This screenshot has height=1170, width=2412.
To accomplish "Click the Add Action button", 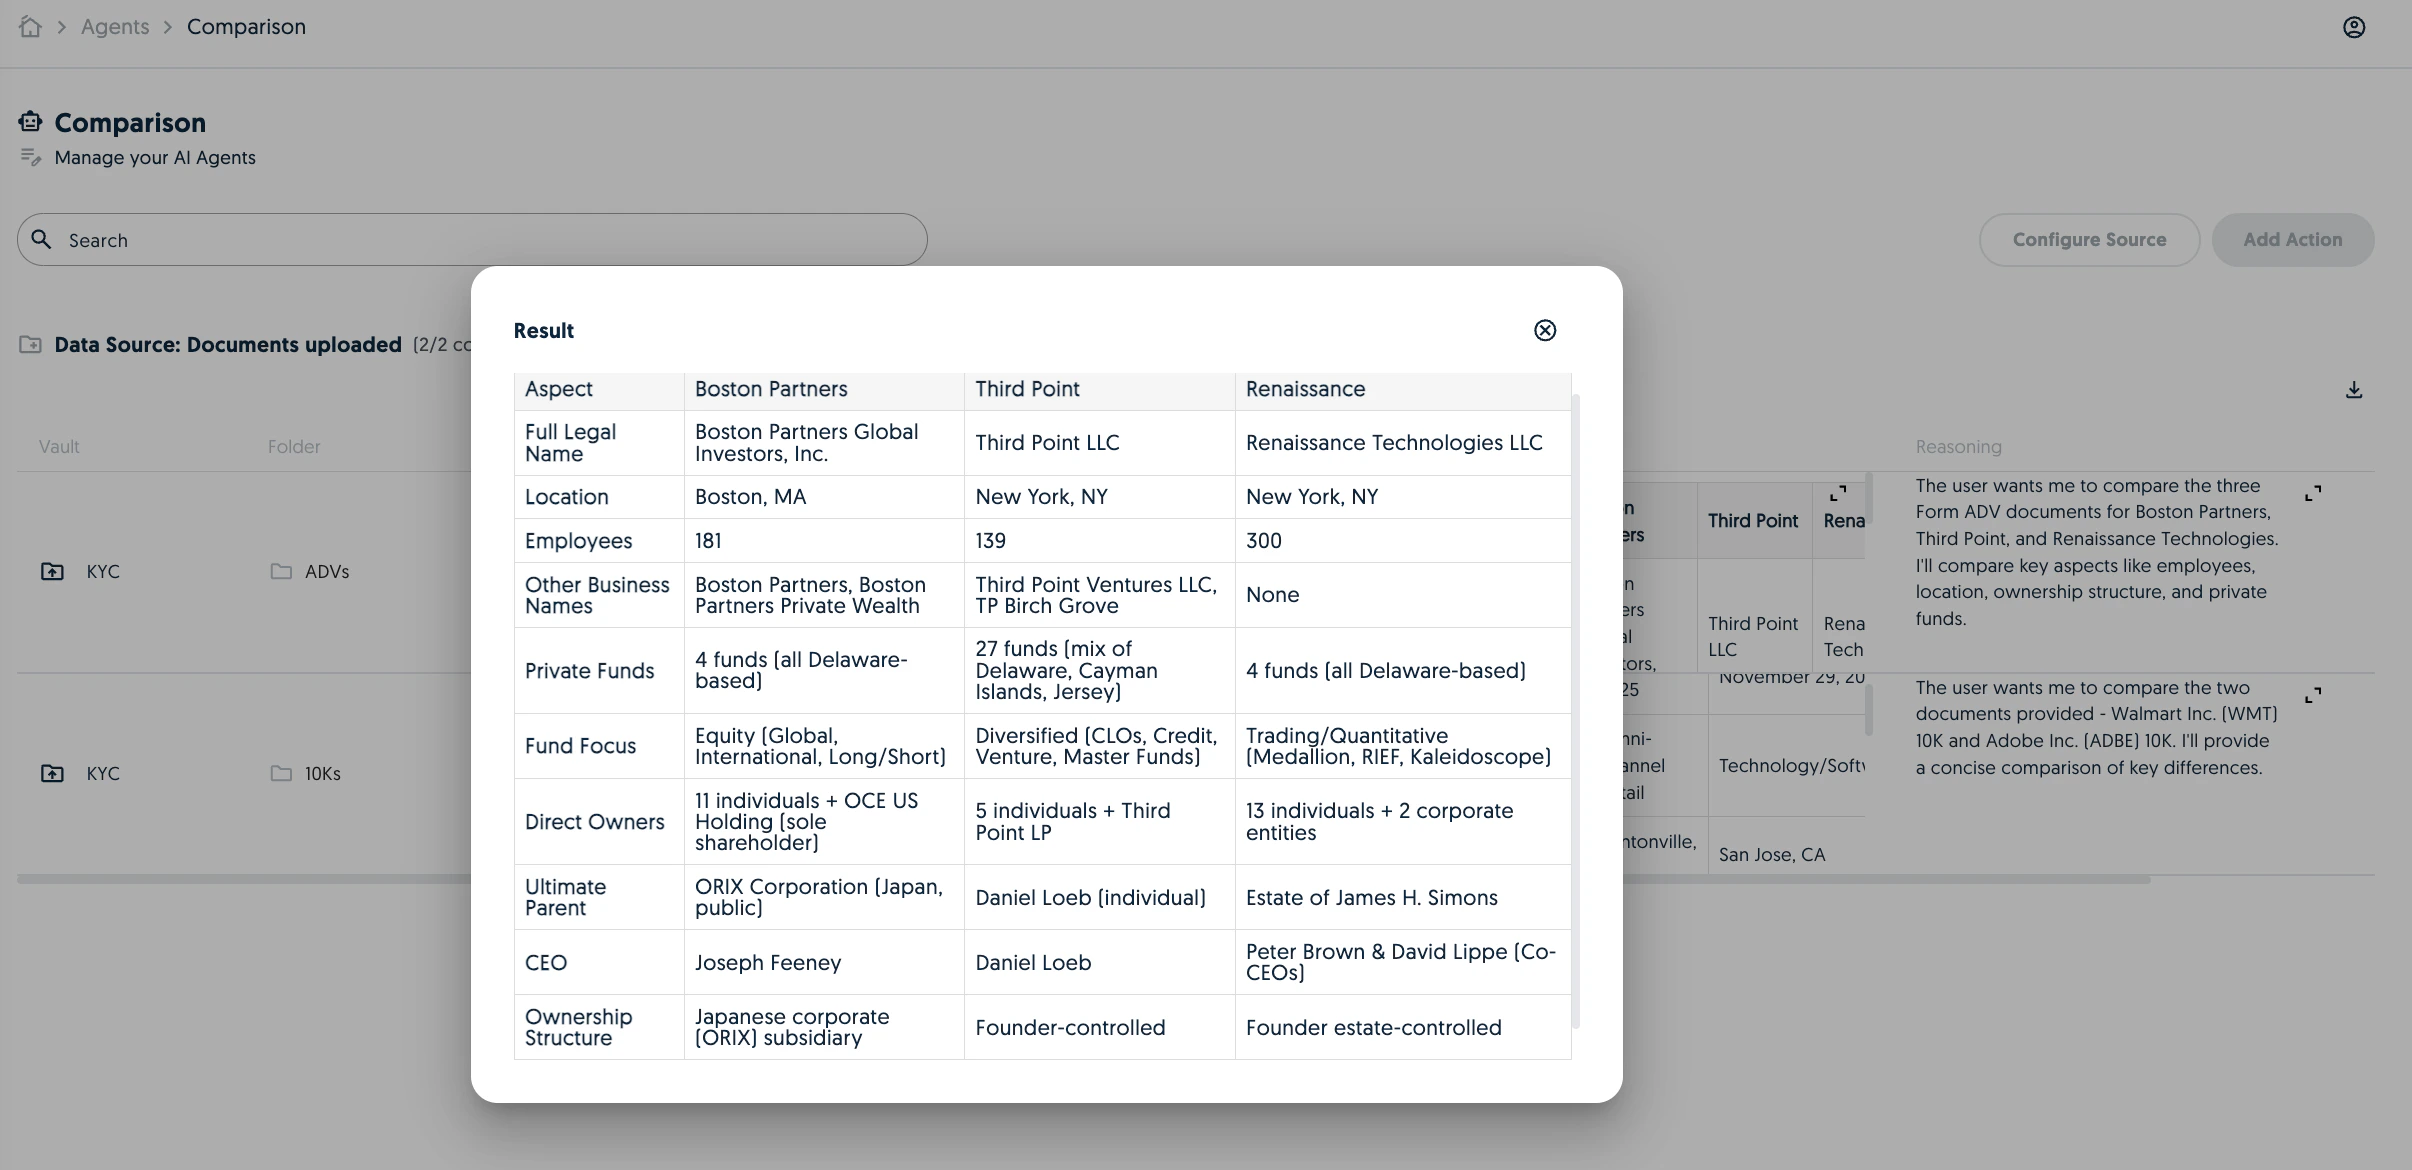I will (2292, 240).
